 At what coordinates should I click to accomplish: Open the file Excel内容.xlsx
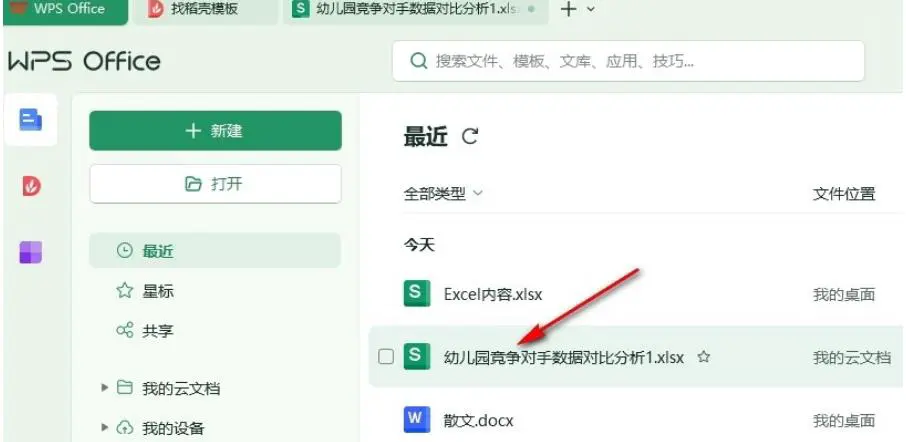coord(493,295)
